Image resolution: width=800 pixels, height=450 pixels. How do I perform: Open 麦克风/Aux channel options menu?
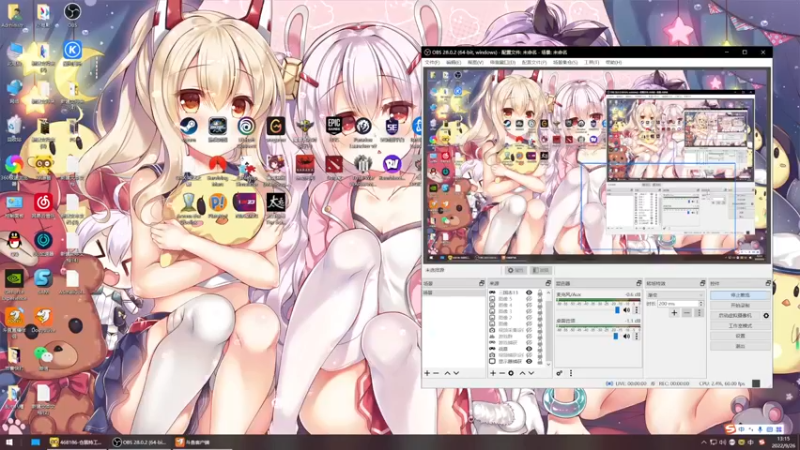pos(636,310)
